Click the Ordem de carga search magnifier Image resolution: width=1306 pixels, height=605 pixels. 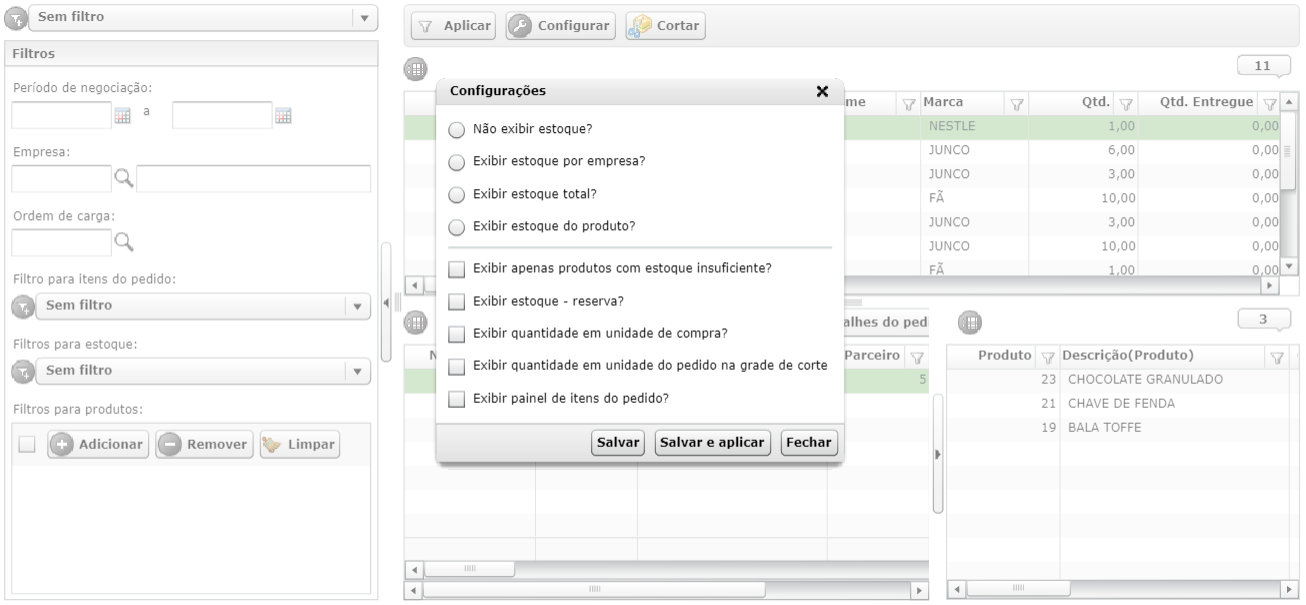point(124,241)
